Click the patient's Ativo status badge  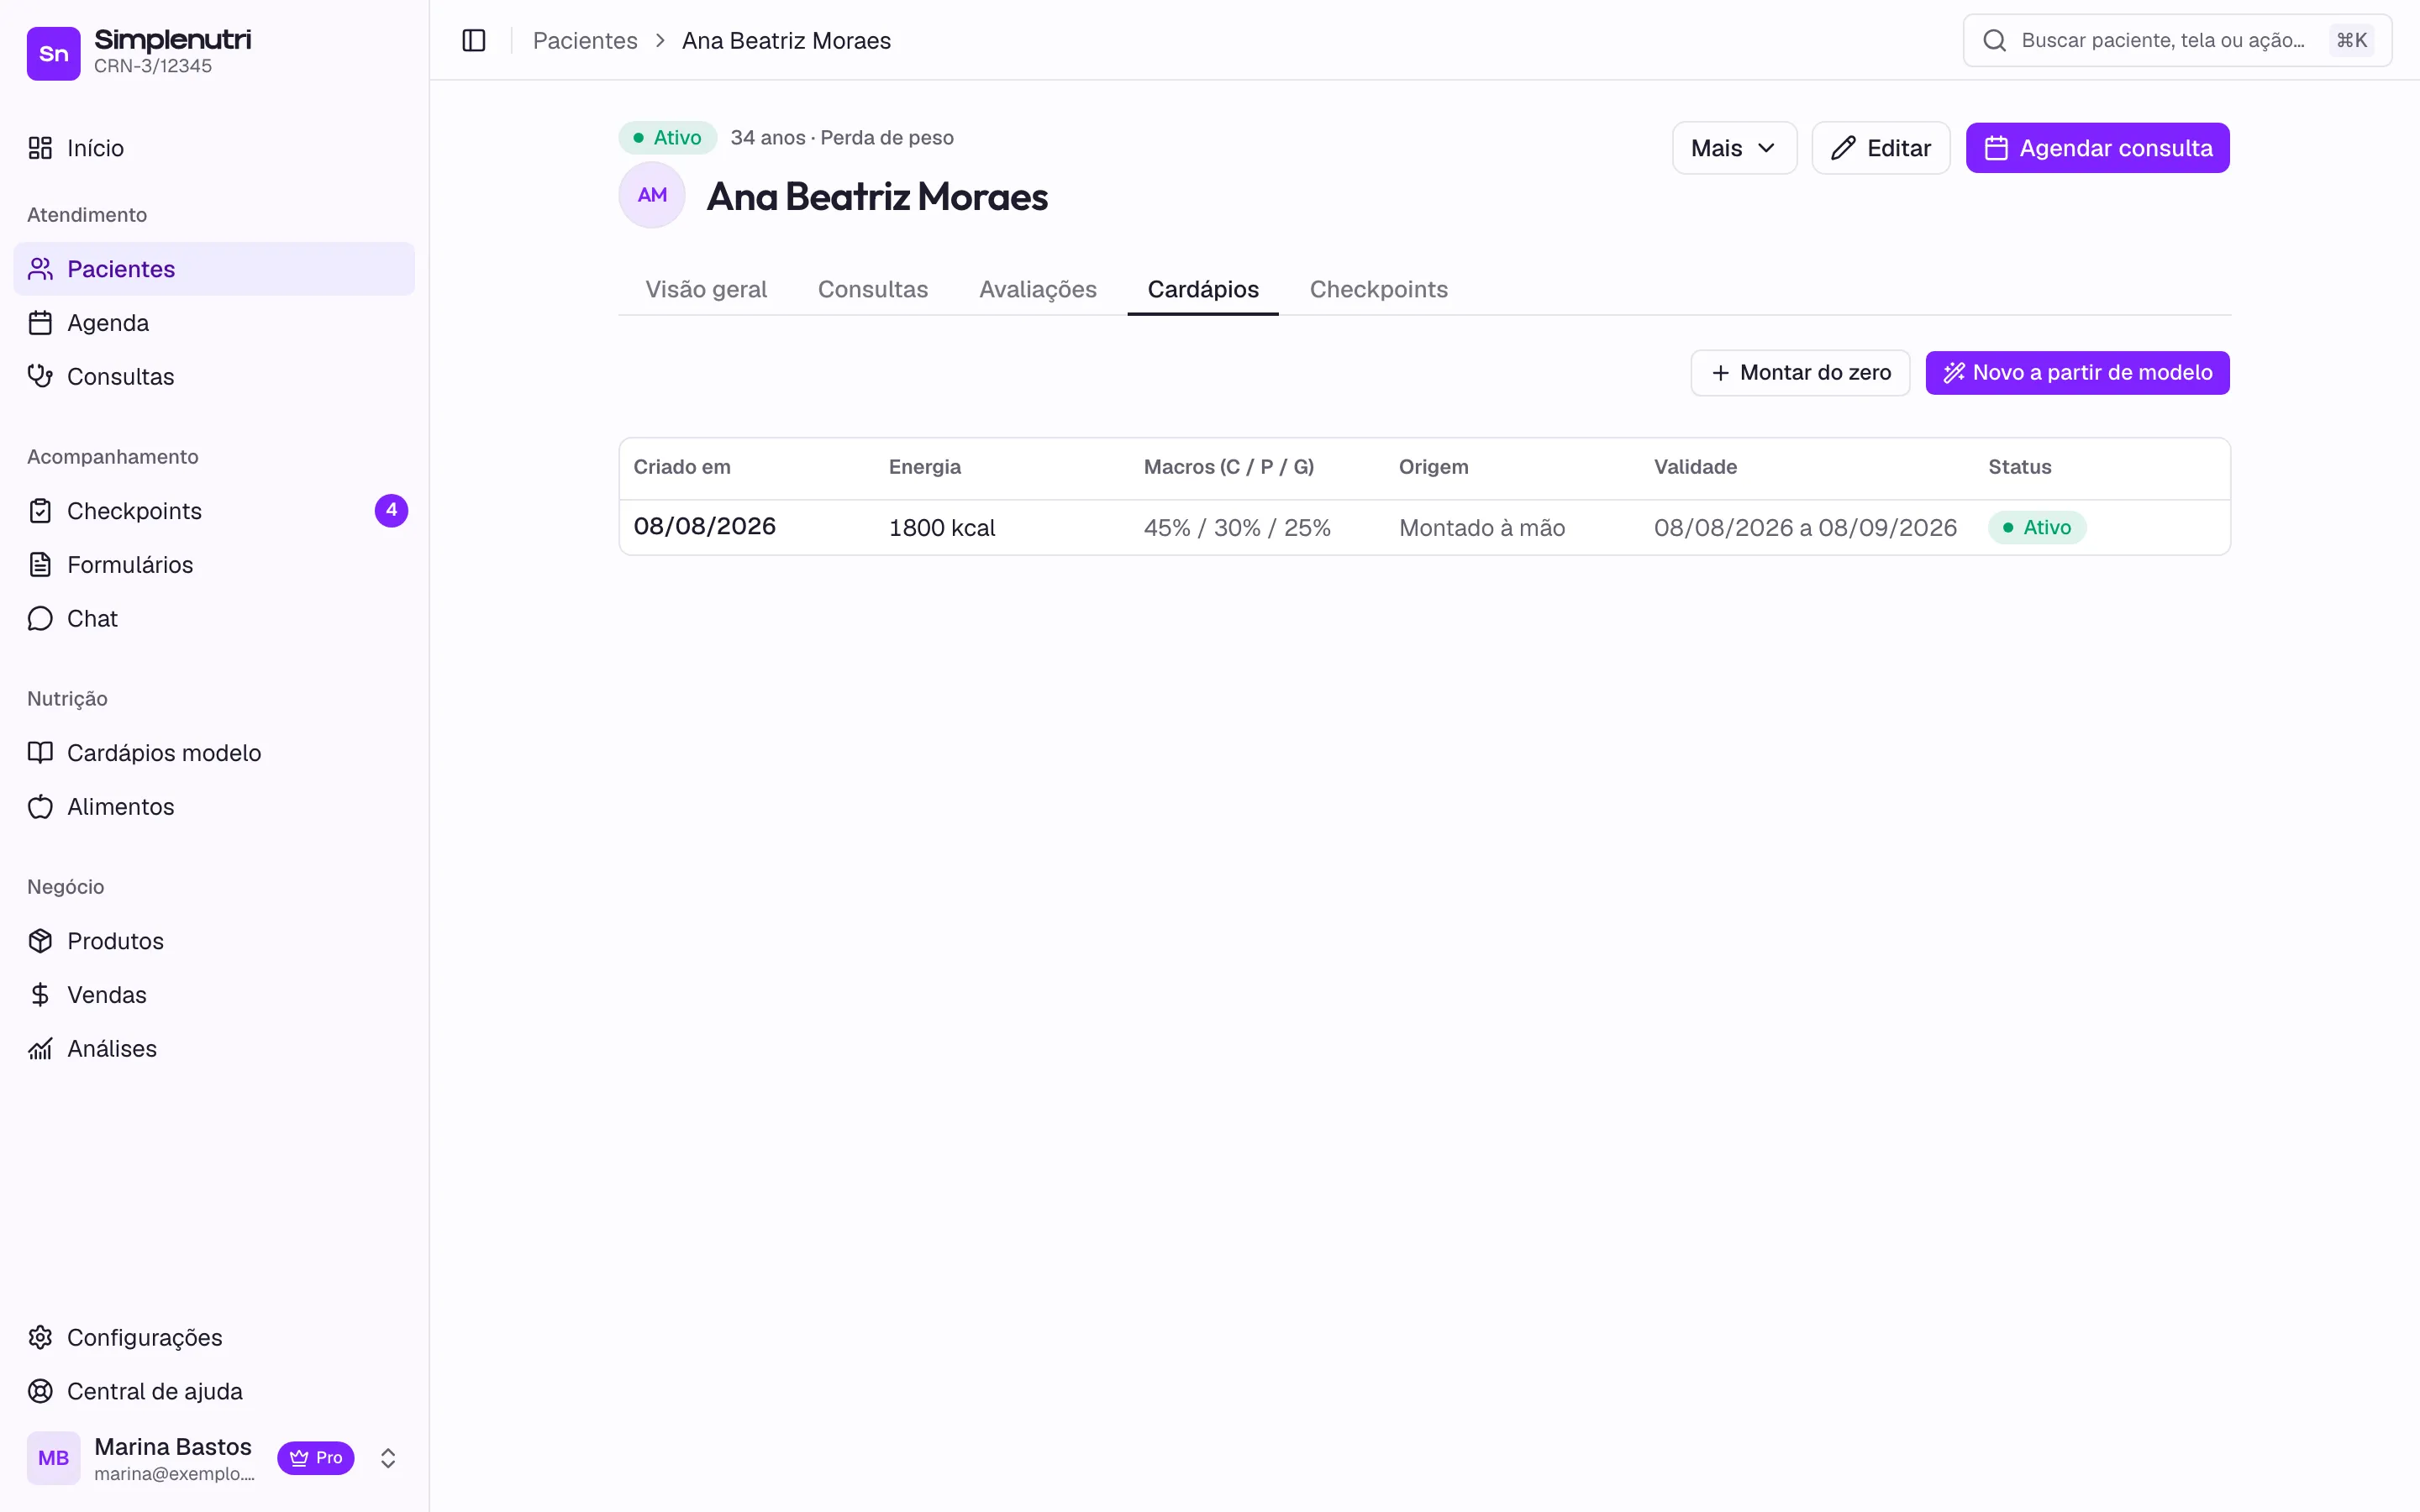click(667, 138)
